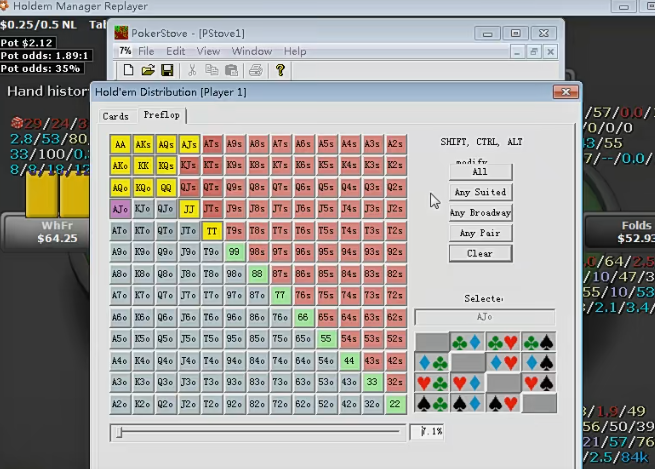
Task: Select the club-diamond suit combination
Action: [x=467, y=342]
